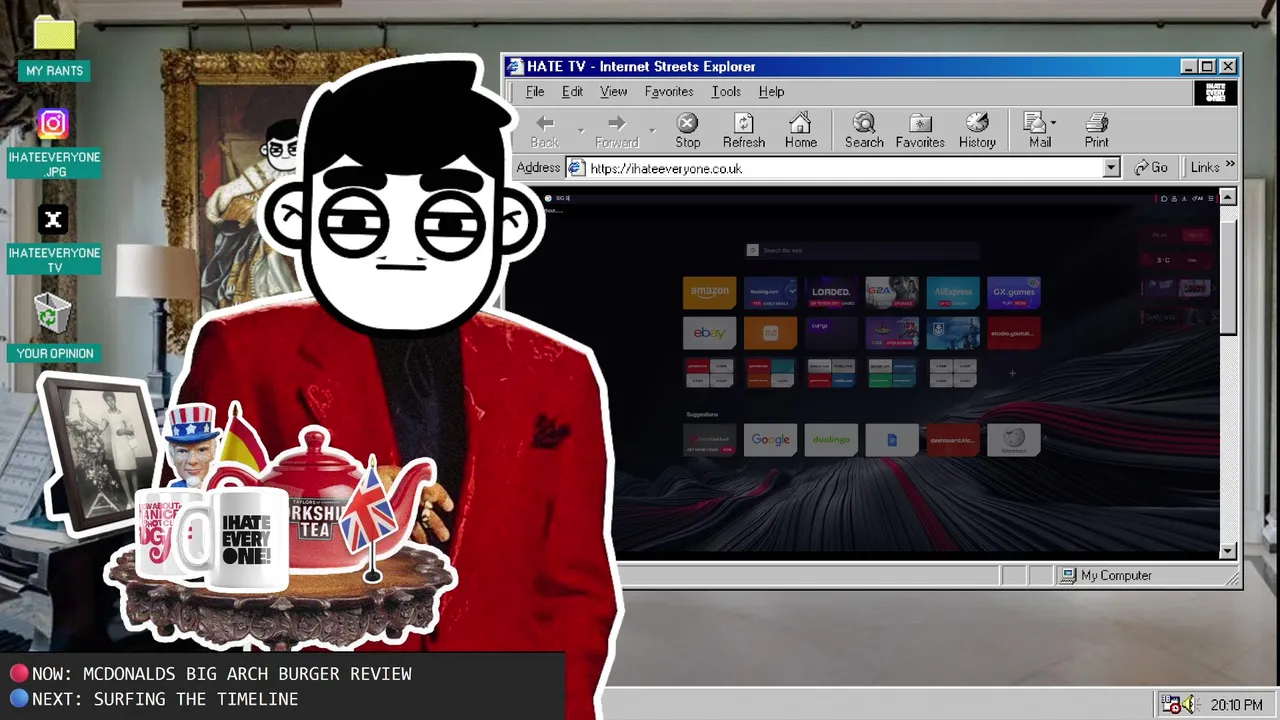
Task: Open the G2A speed dial tile
Action: point(892,292)
